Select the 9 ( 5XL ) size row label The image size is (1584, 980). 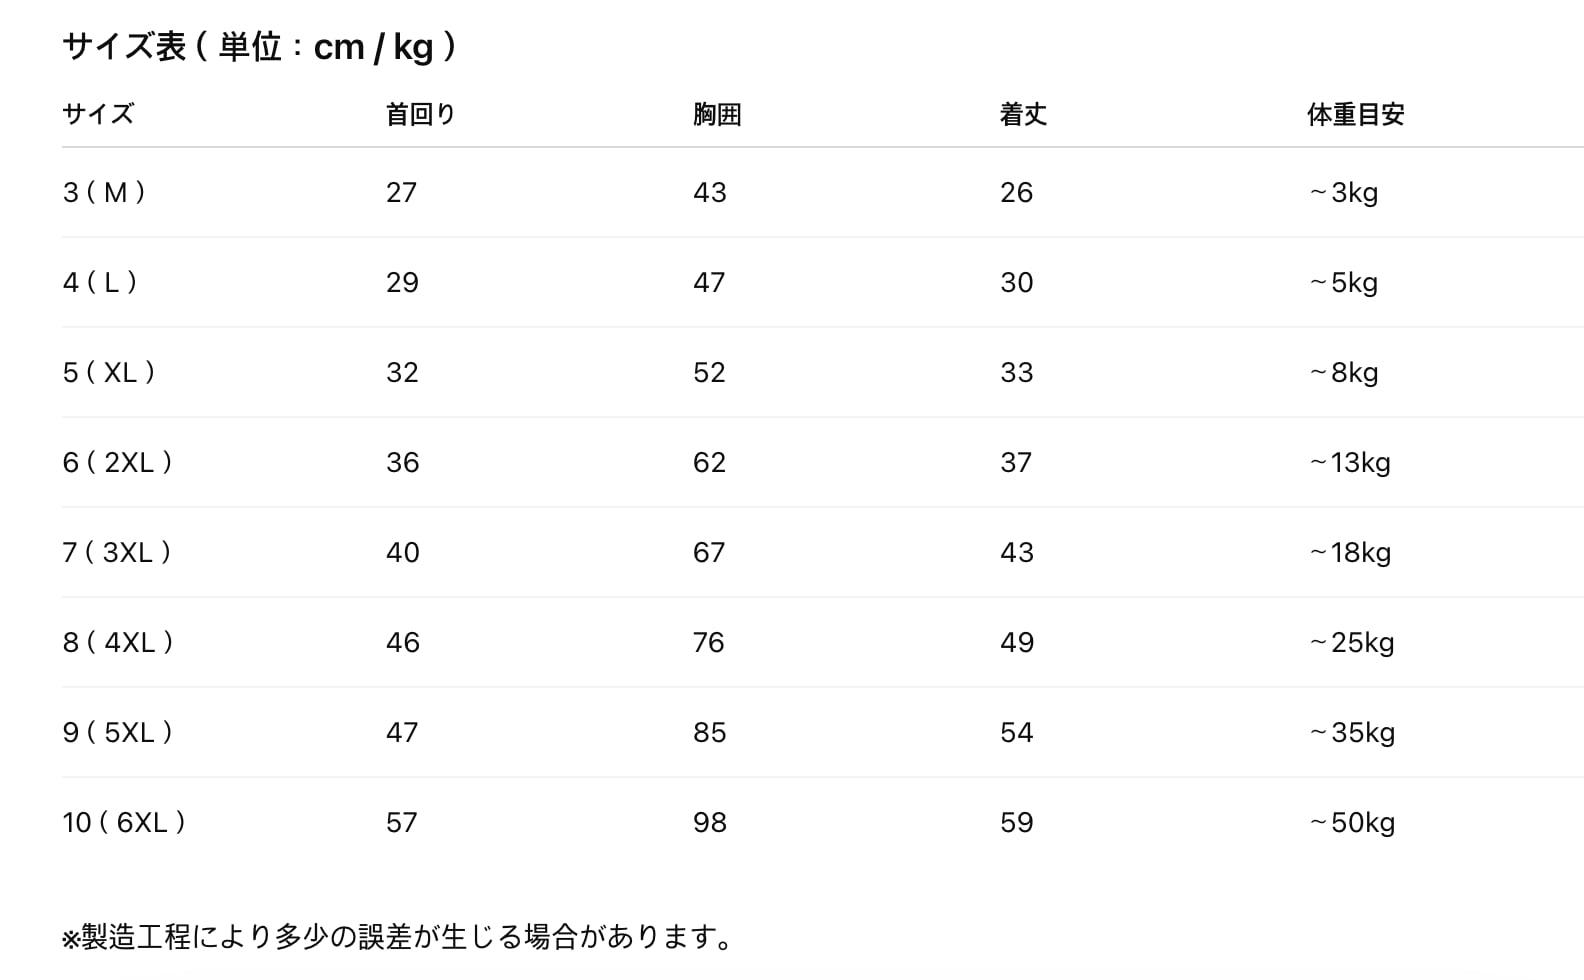pos(117,732)
